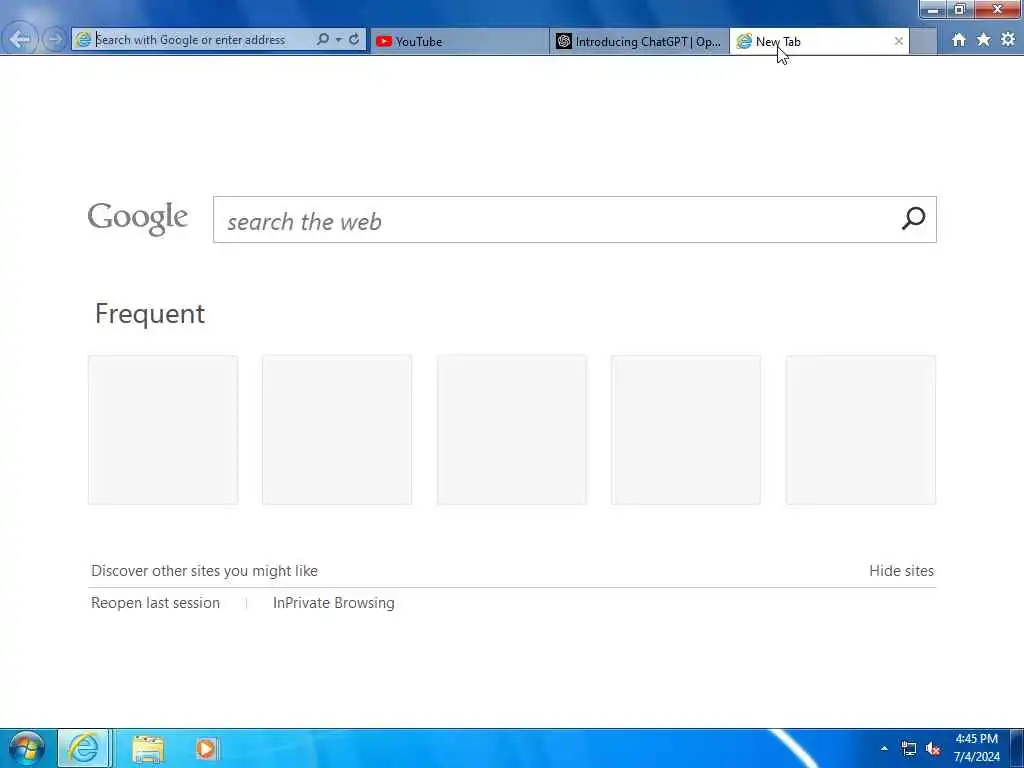Click the Forward arrow button
The height and width of the screenshot is (768, 1024).
(x=54, y=40)
